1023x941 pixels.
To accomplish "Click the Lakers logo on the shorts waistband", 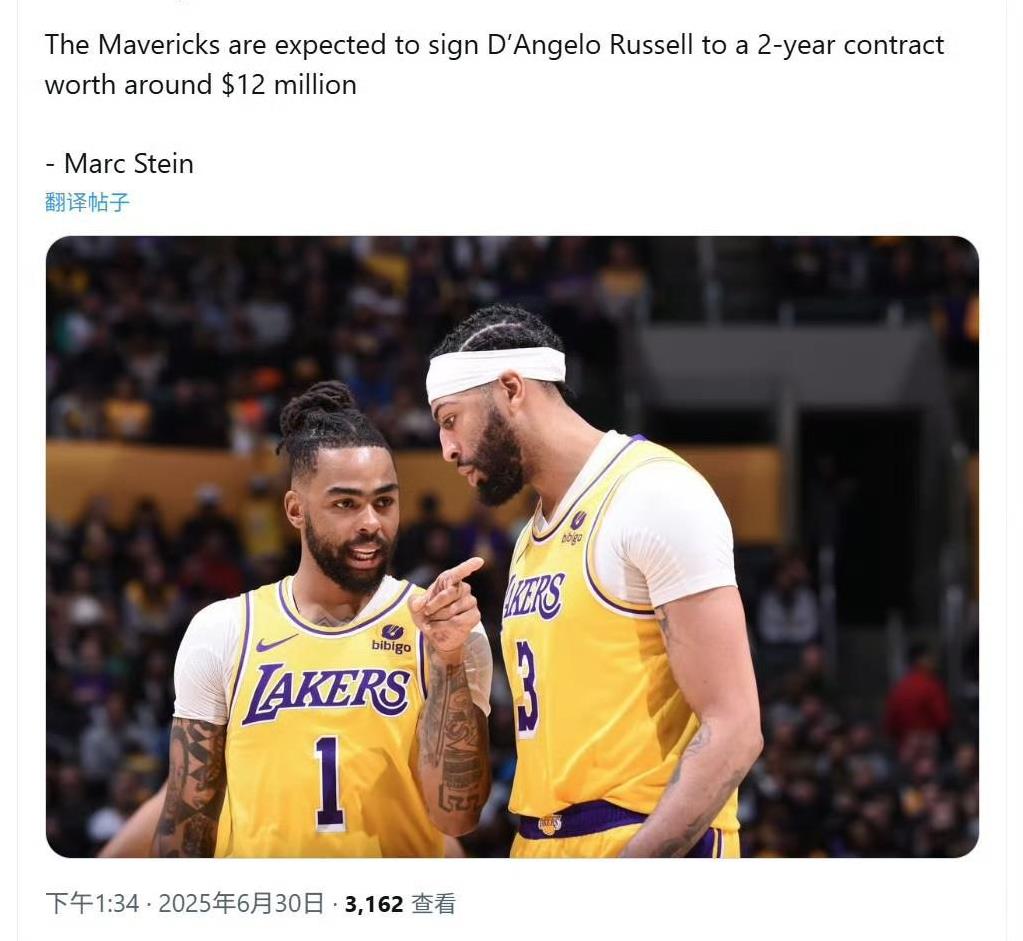I will tap(549, 824).
